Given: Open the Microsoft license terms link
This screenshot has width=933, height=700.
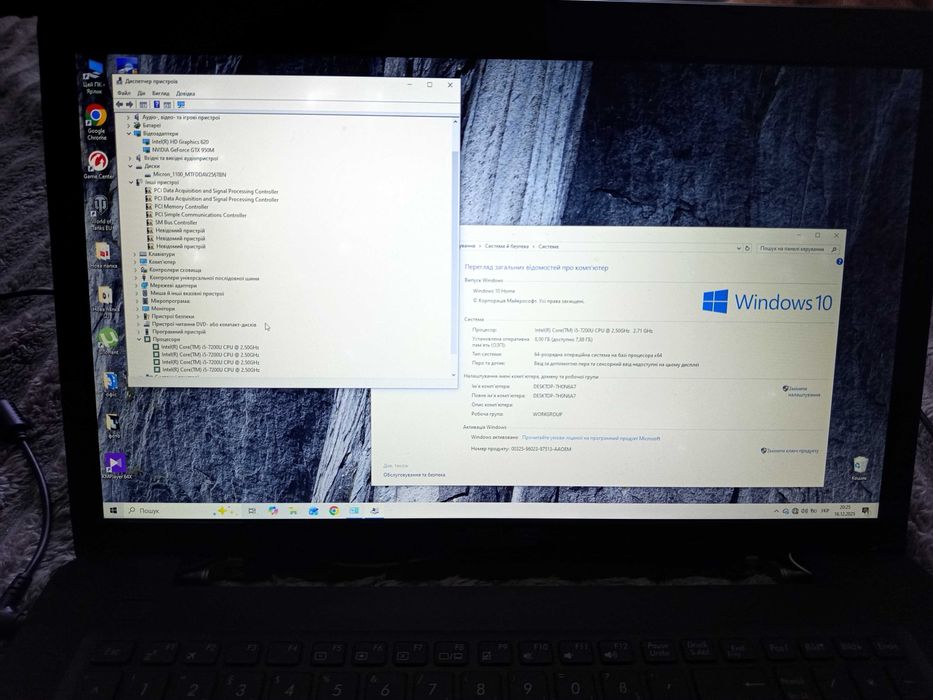Looking at the screenshot, I should [591, 438].
